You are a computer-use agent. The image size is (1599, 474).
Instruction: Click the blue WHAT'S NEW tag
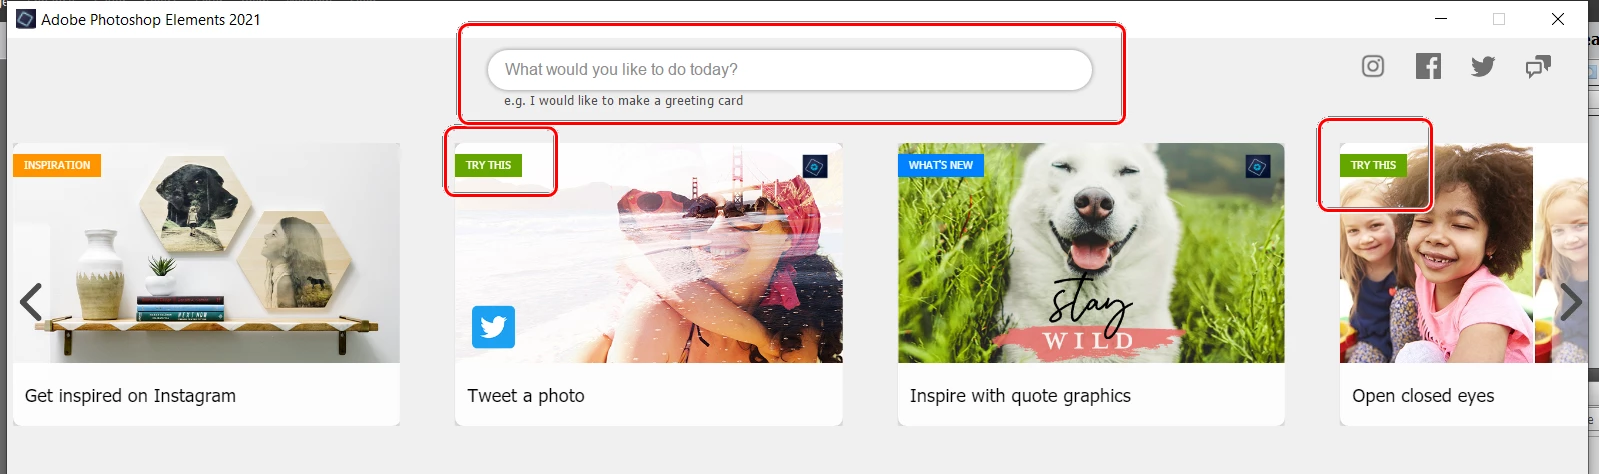[940, 165]
